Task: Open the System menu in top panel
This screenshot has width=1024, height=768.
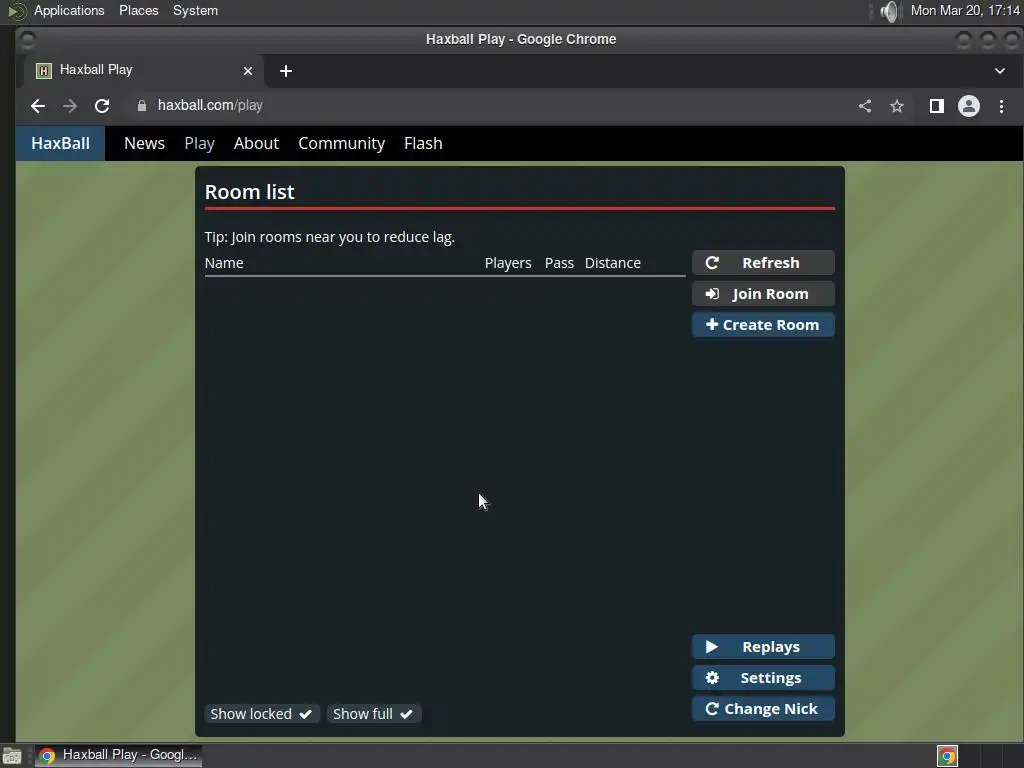Action: [195, 10]
